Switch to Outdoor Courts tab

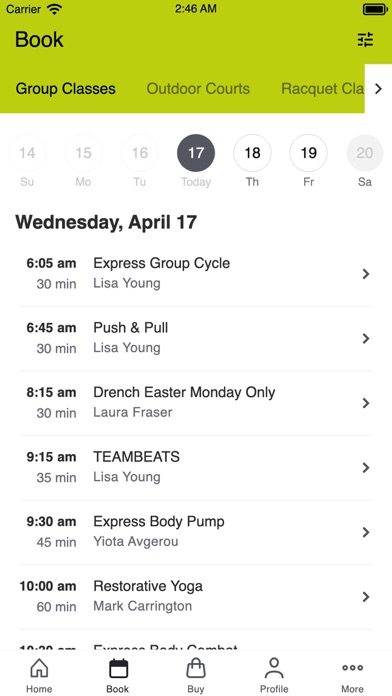coord(198,89)
